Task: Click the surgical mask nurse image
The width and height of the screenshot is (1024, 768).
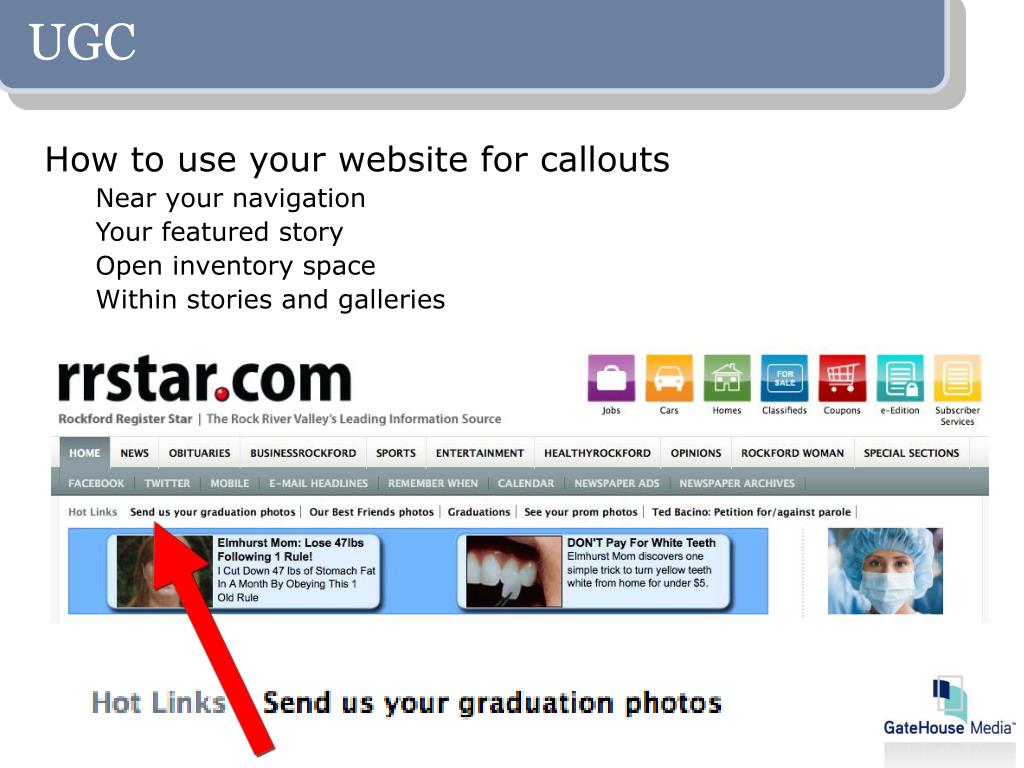Action: click(x=885, y=571)
